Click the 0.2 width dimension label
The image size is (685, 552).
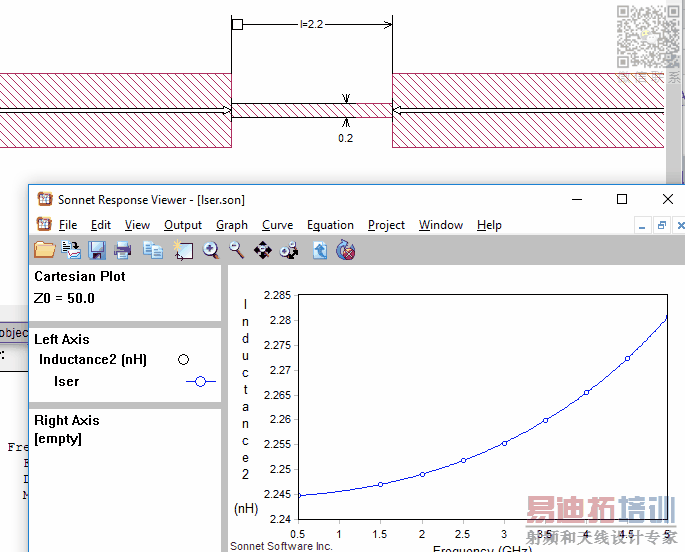click(345, 138)
